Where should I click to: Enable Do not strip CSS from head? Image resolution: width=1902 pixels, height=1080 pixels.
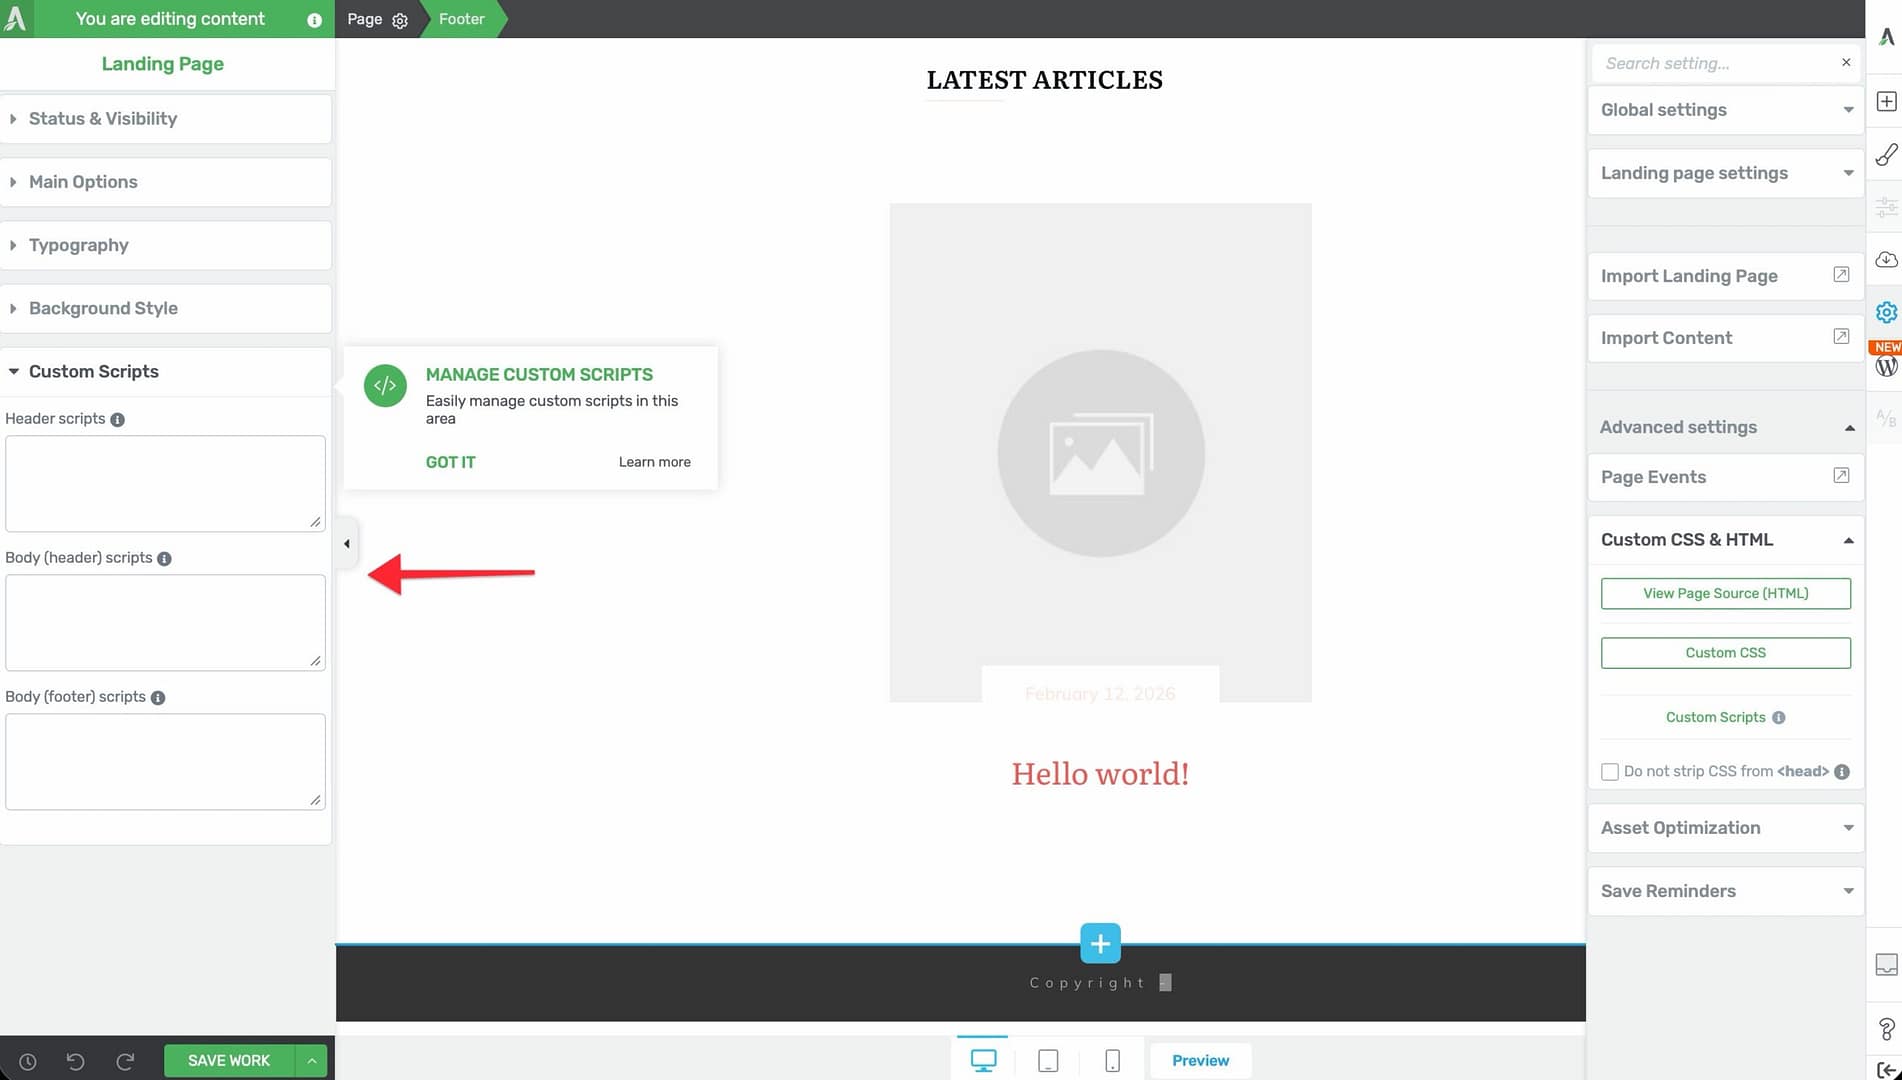pyautogui.click(x=1610, y=771)
